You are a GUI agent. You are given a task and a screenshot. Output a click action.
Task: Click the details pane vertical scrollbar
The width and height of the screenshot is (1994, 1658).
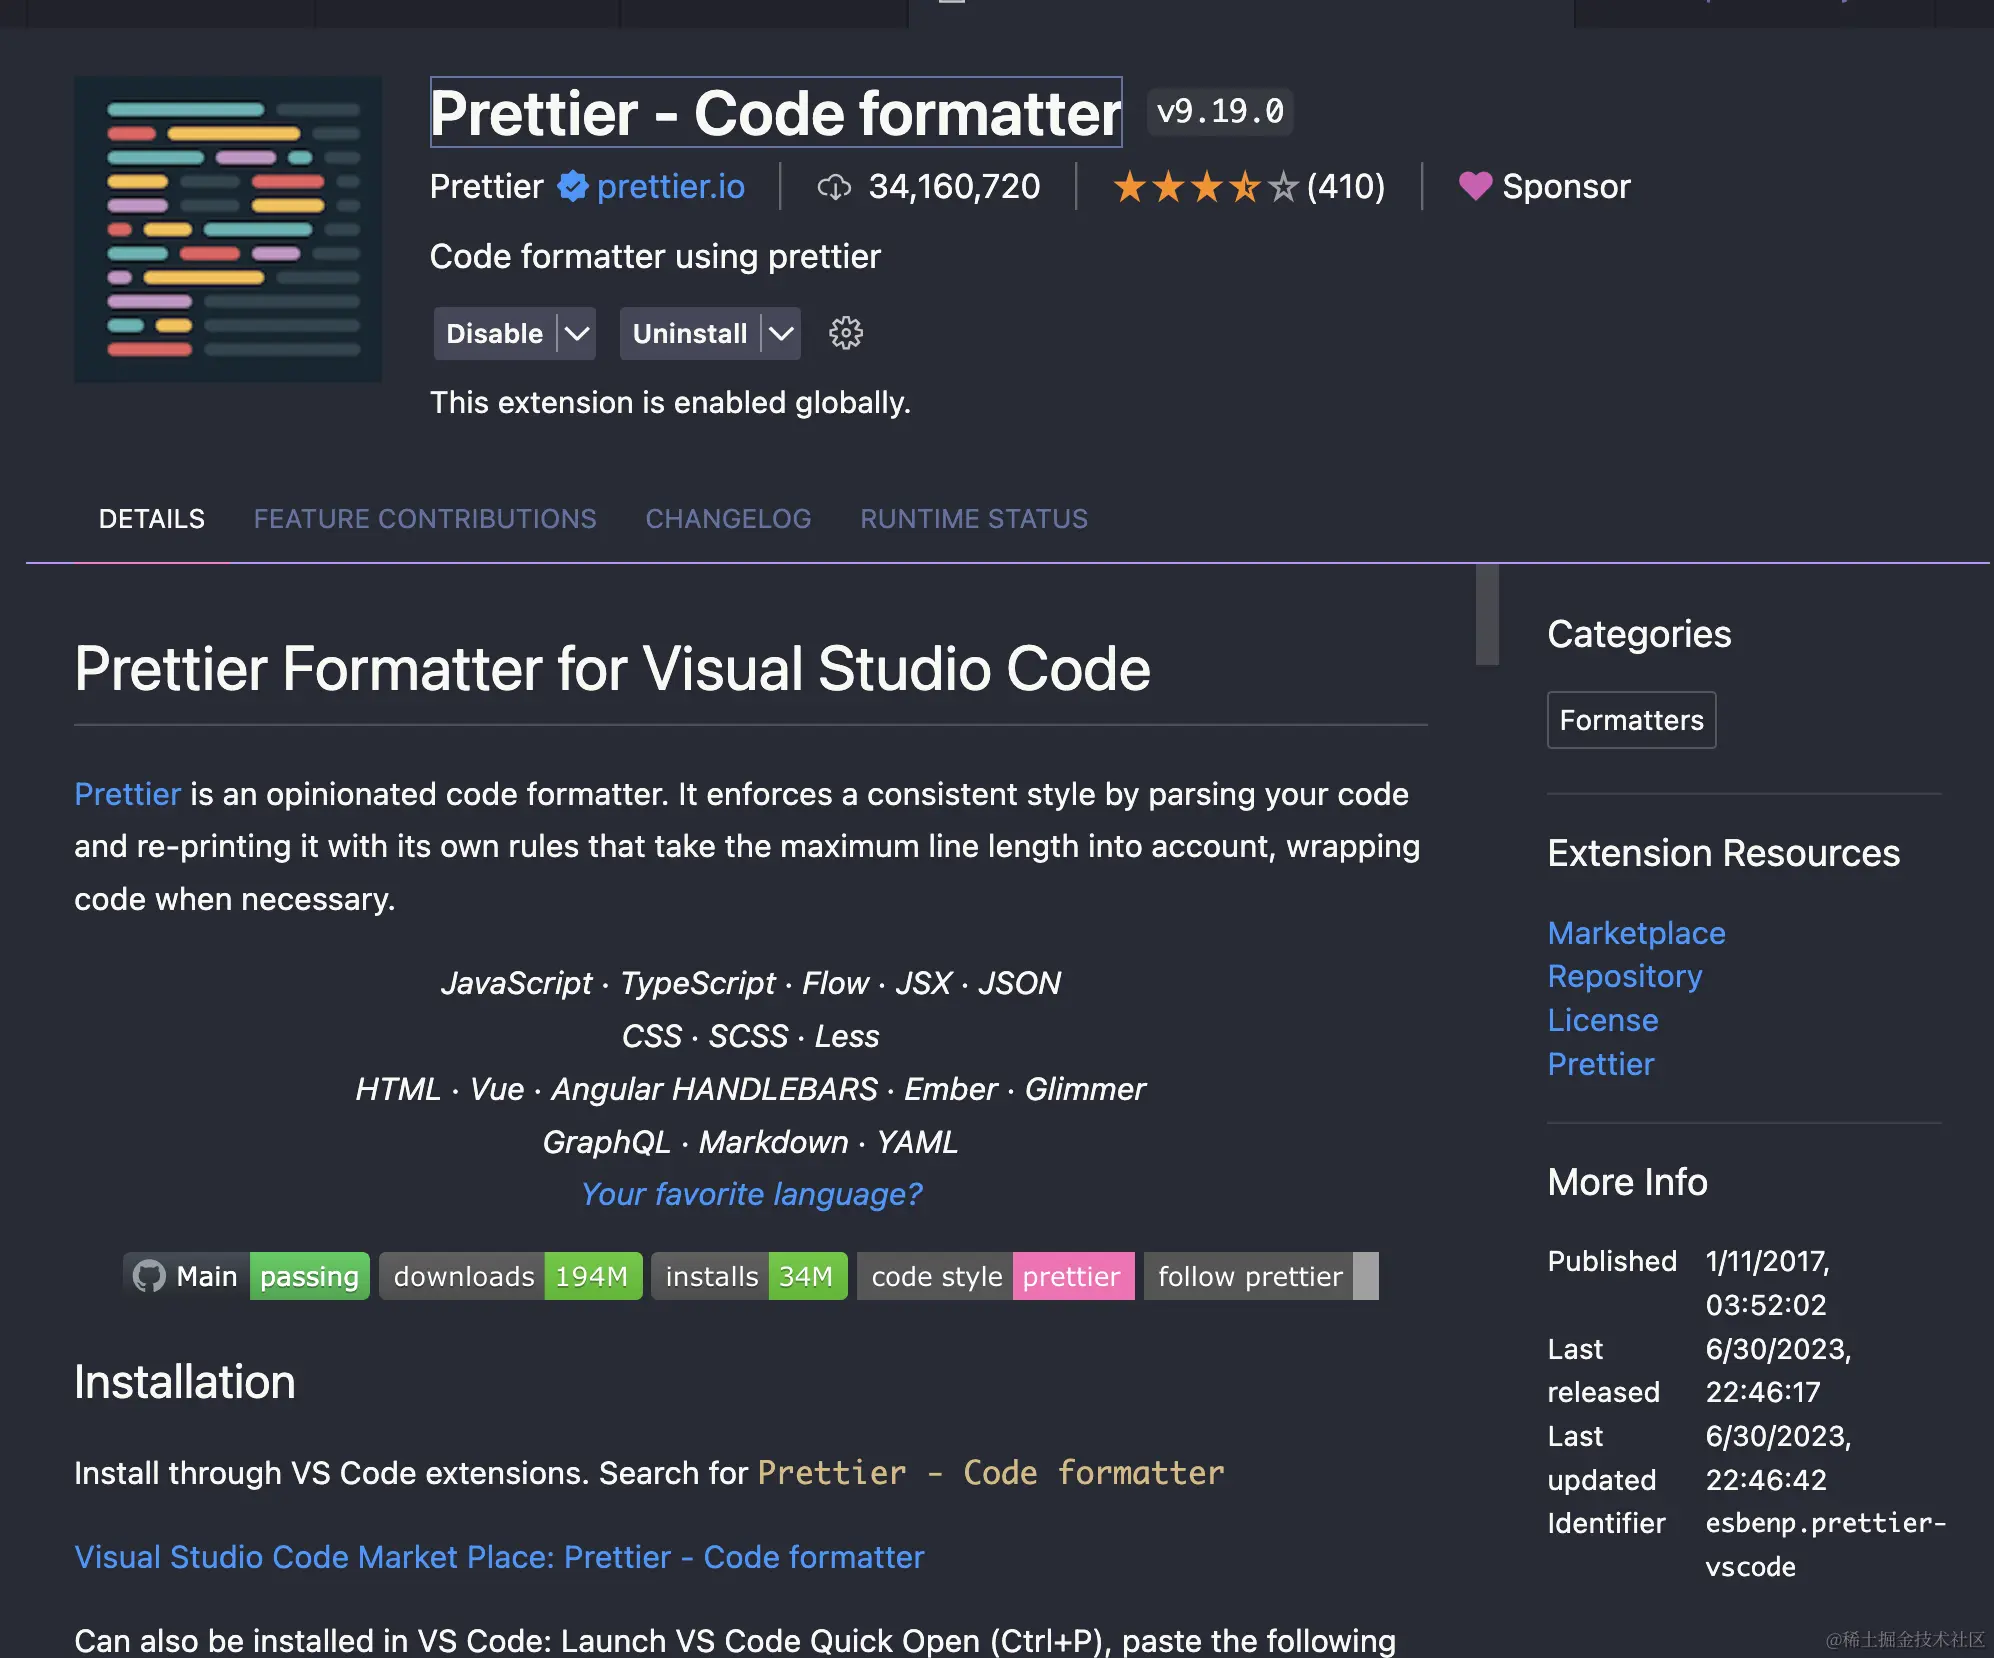[x=1487, y=615]
